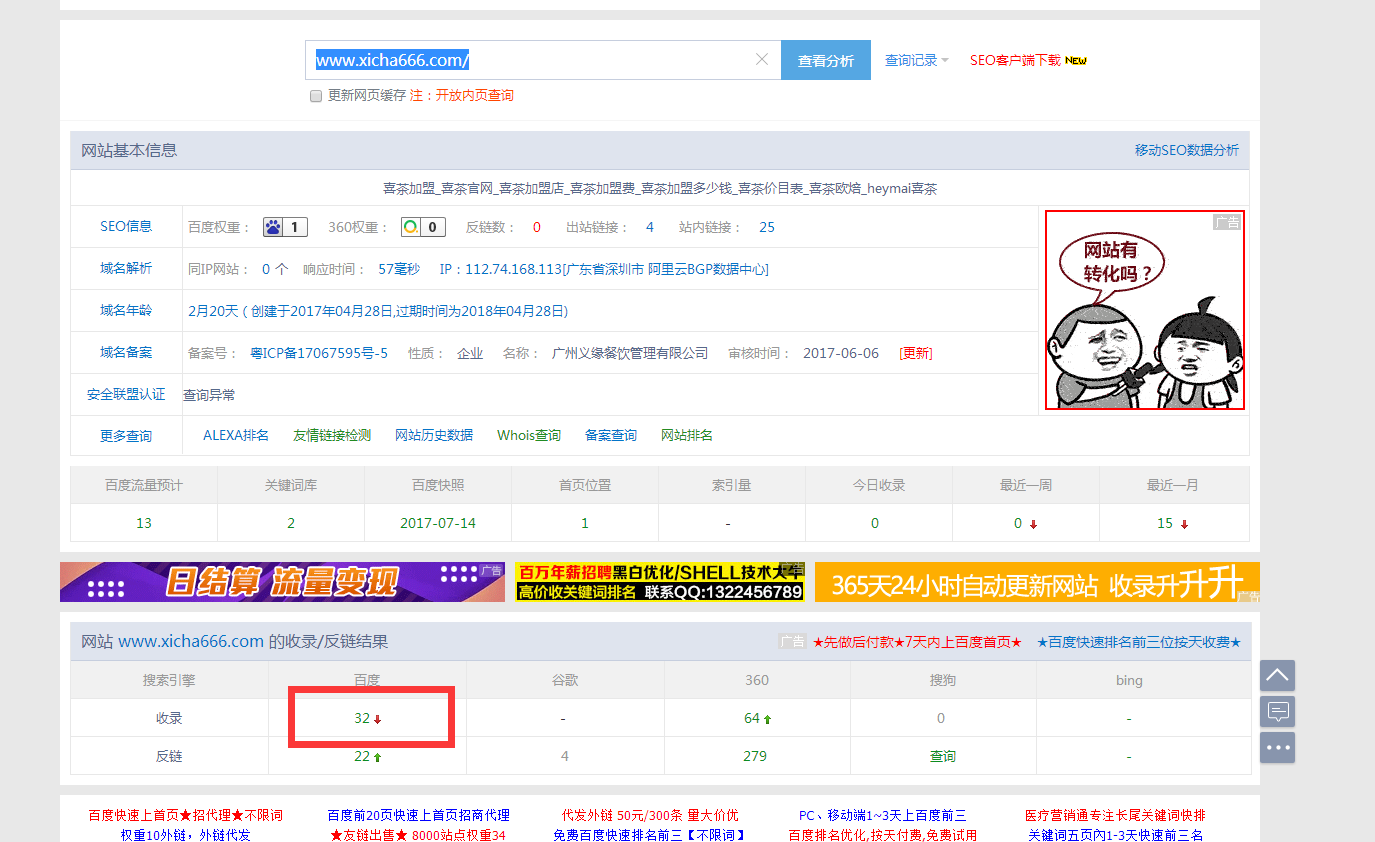Click the 最近一月 value 15
Viewport: 1375px width, 842px height.
(x=1165, y=523)
